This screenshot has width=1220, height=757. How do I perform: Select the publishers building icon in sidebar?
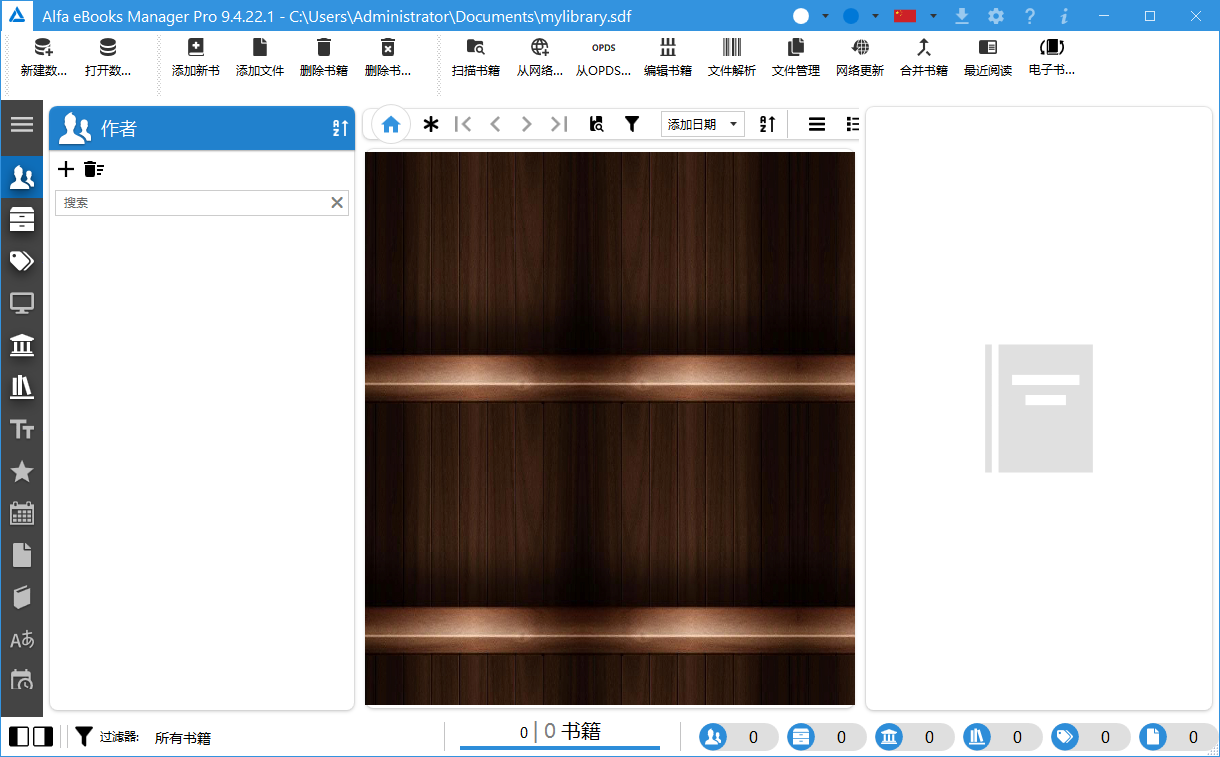point(22,345)
